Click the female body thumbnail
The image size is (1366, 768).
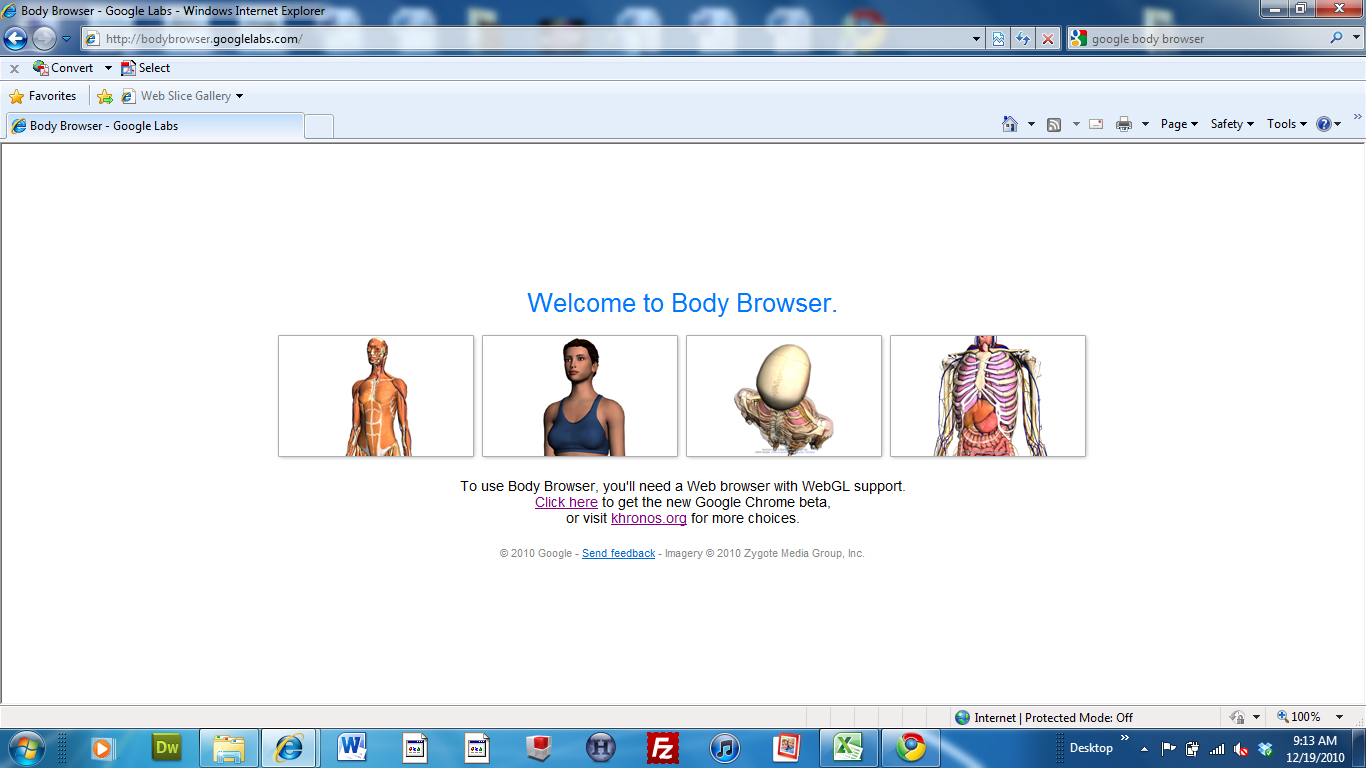coord(580,396)
